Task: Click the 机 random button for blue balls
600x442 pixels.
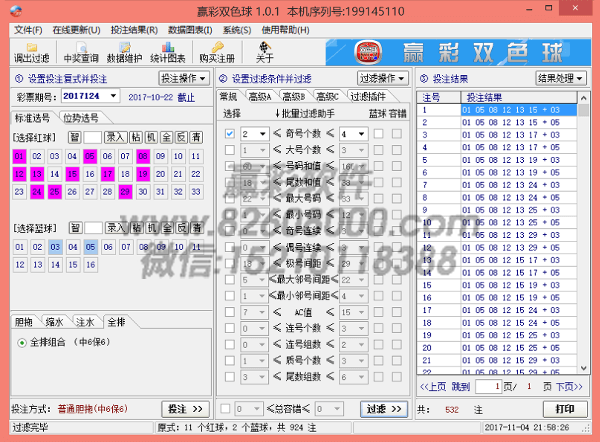Action: 152,228
